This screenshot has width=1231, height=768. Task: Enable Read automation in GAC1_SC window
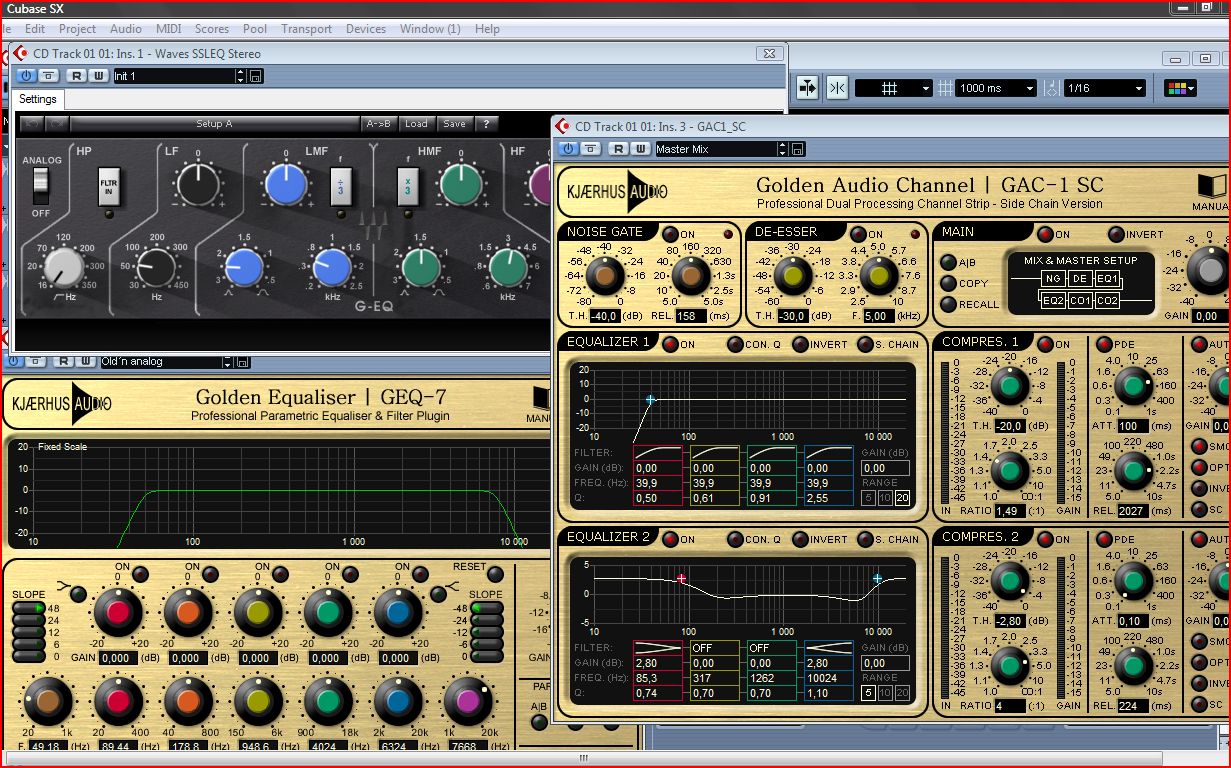618,149
